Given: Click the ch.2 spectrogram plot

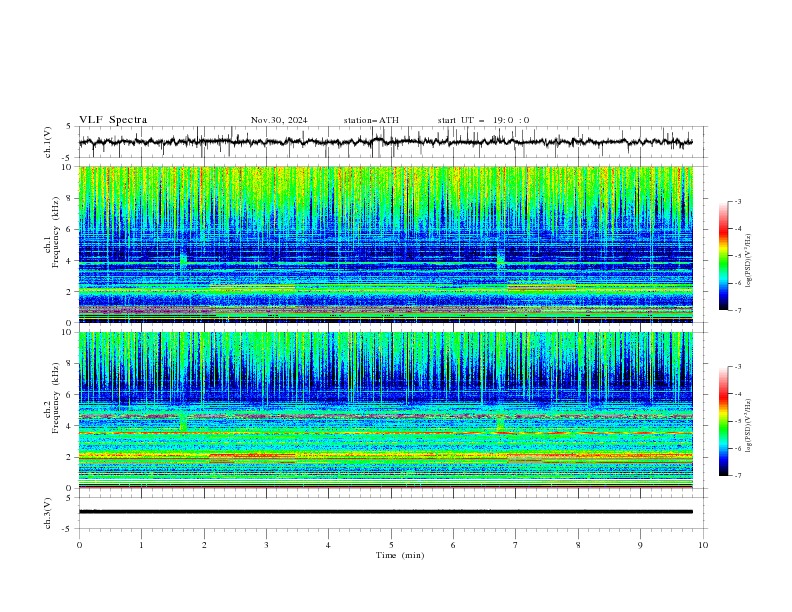Looking at the screenshot, I should click(386, 410).
